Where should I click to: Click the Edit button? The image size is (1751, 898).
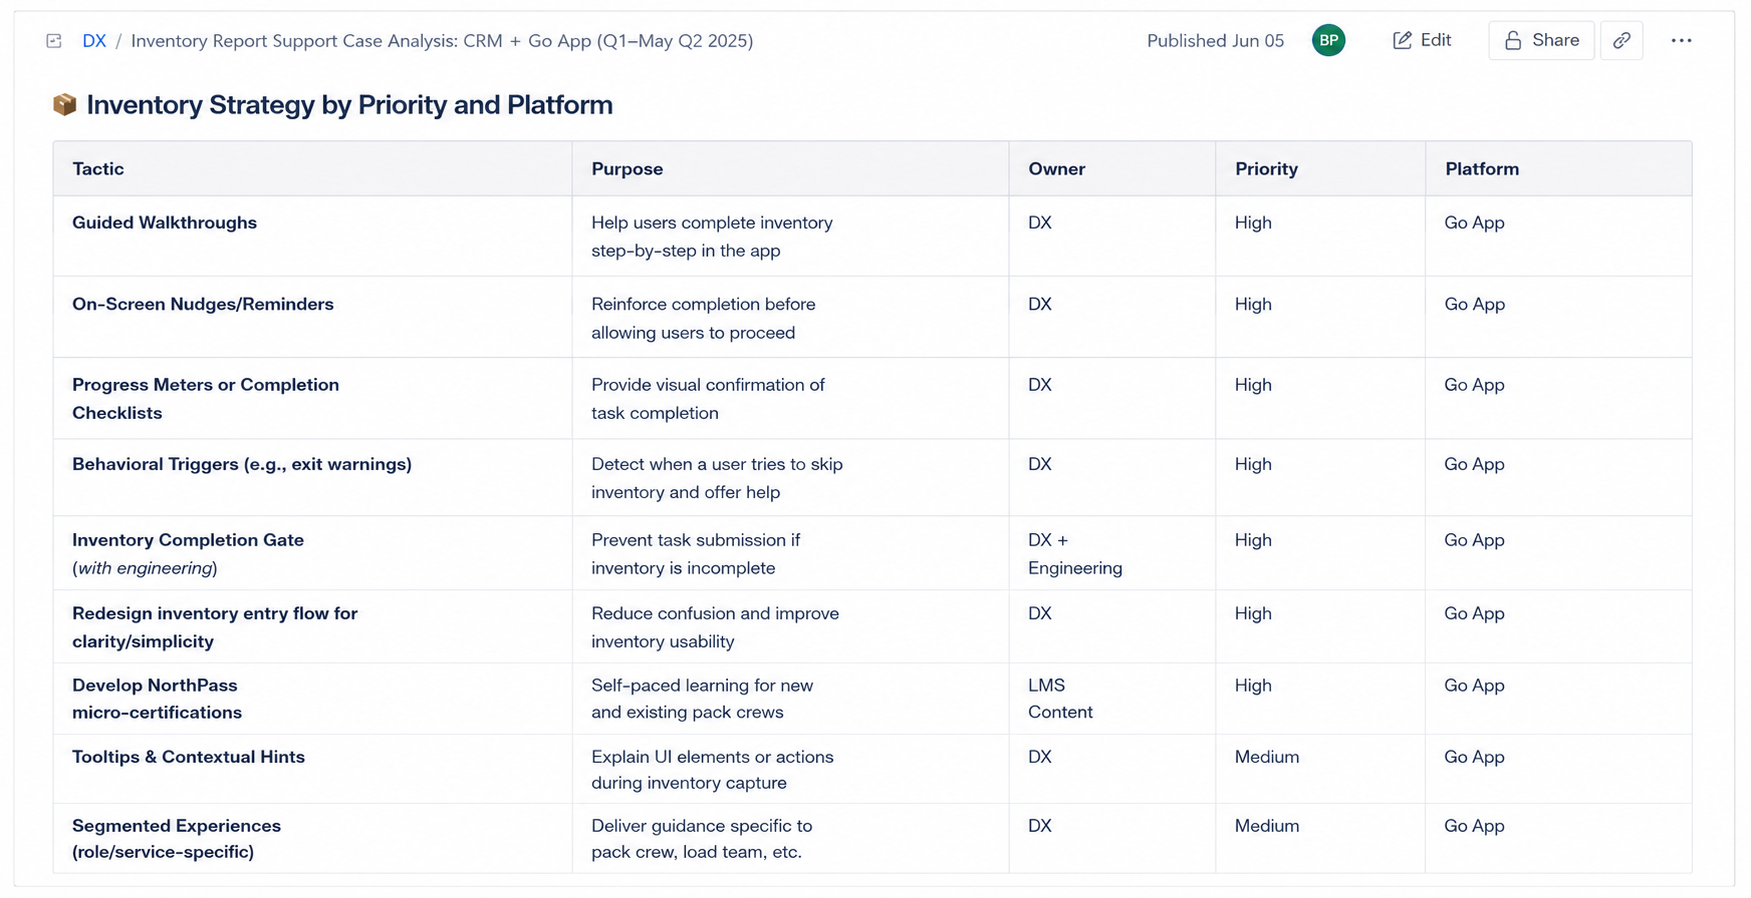pos(1422,40)
